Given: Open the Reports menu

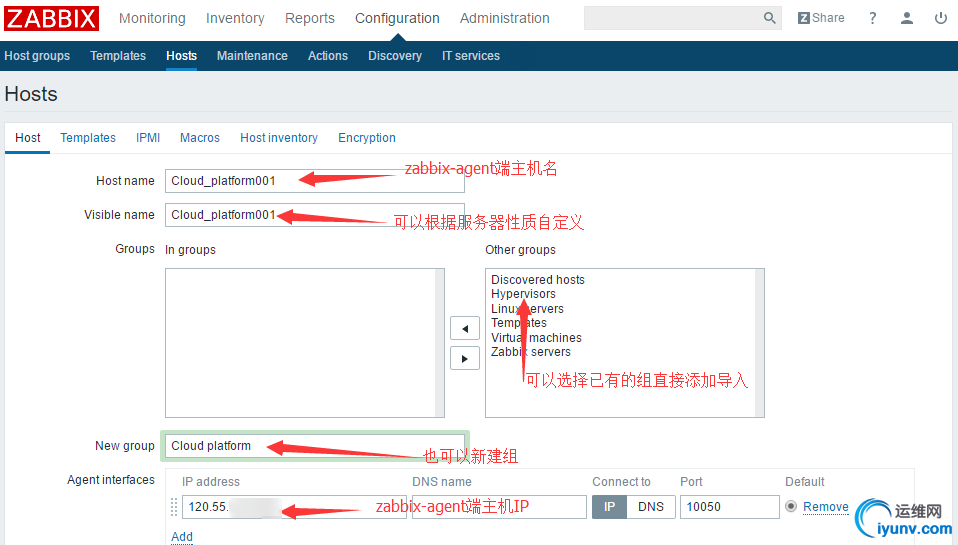Looking at the screenshot, I should (310, 18).
